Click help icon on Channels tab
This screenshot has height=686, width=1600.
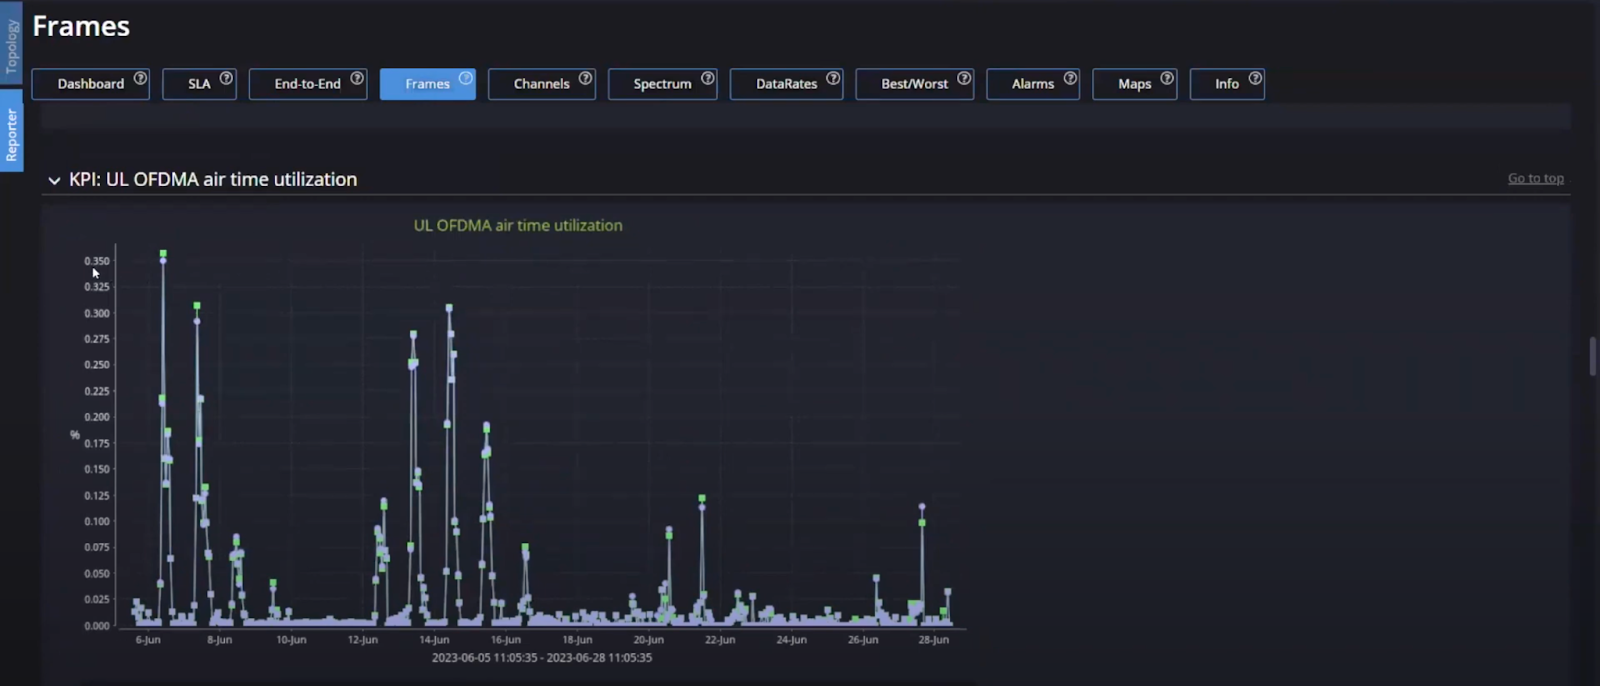pyautogui.click(x=585, y=78)
